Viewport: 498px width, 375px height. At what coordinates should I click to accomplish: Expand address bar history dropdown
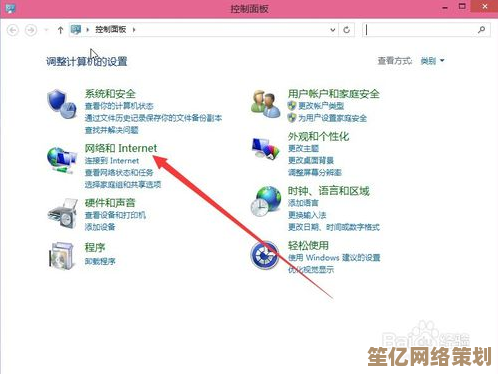pyautogui.click(x=332, y=30)
